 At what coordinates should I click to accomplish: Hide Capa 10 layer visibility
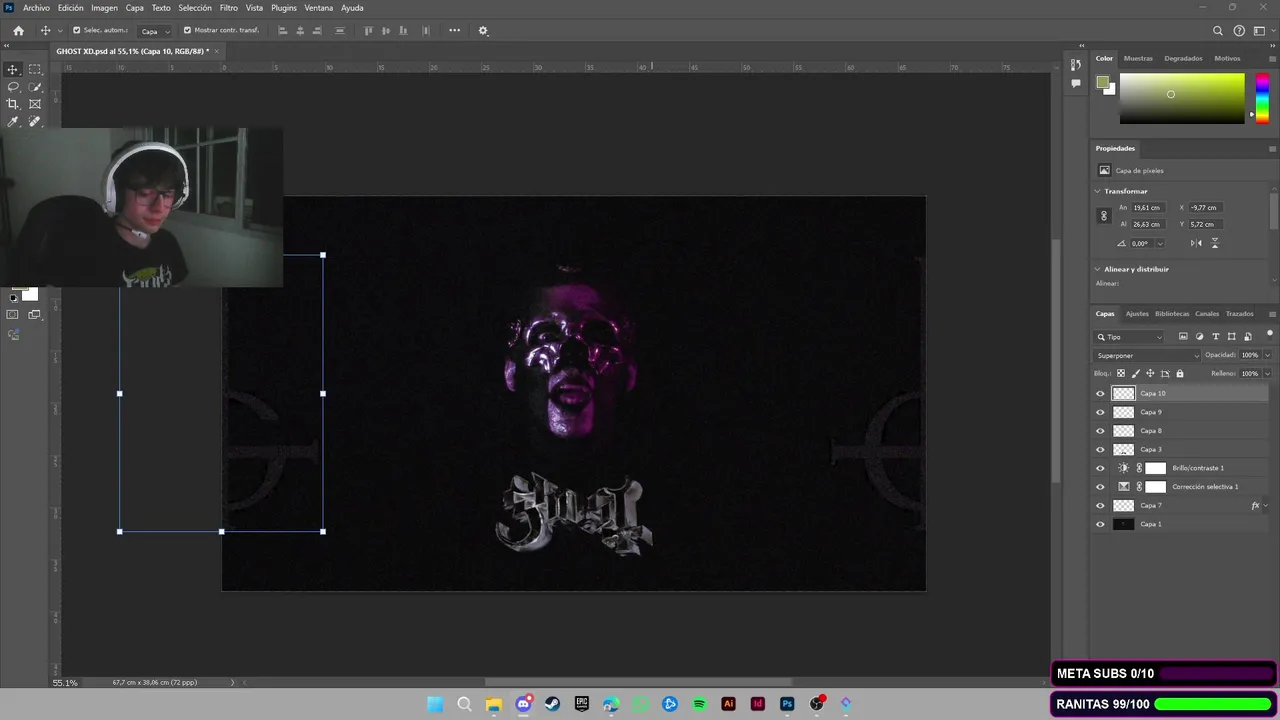pos(1100,394)
